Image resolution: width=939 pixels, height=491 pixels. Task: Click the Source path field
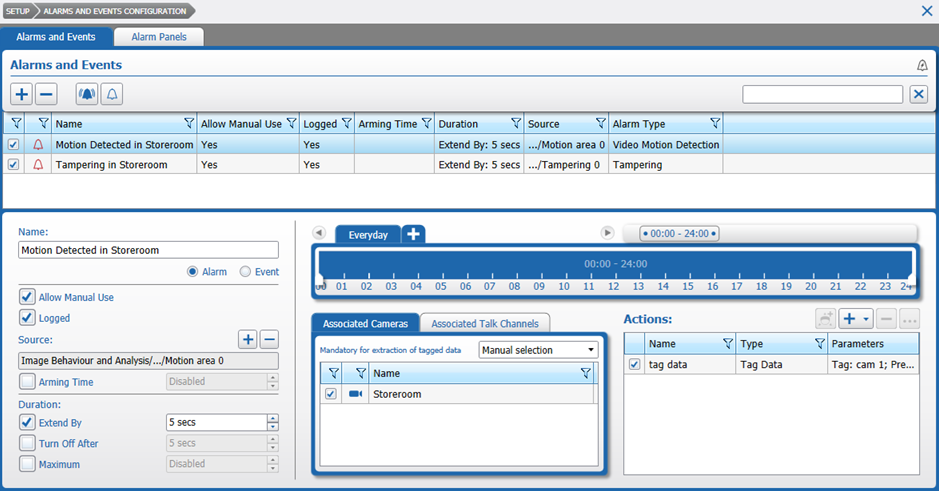148,360
